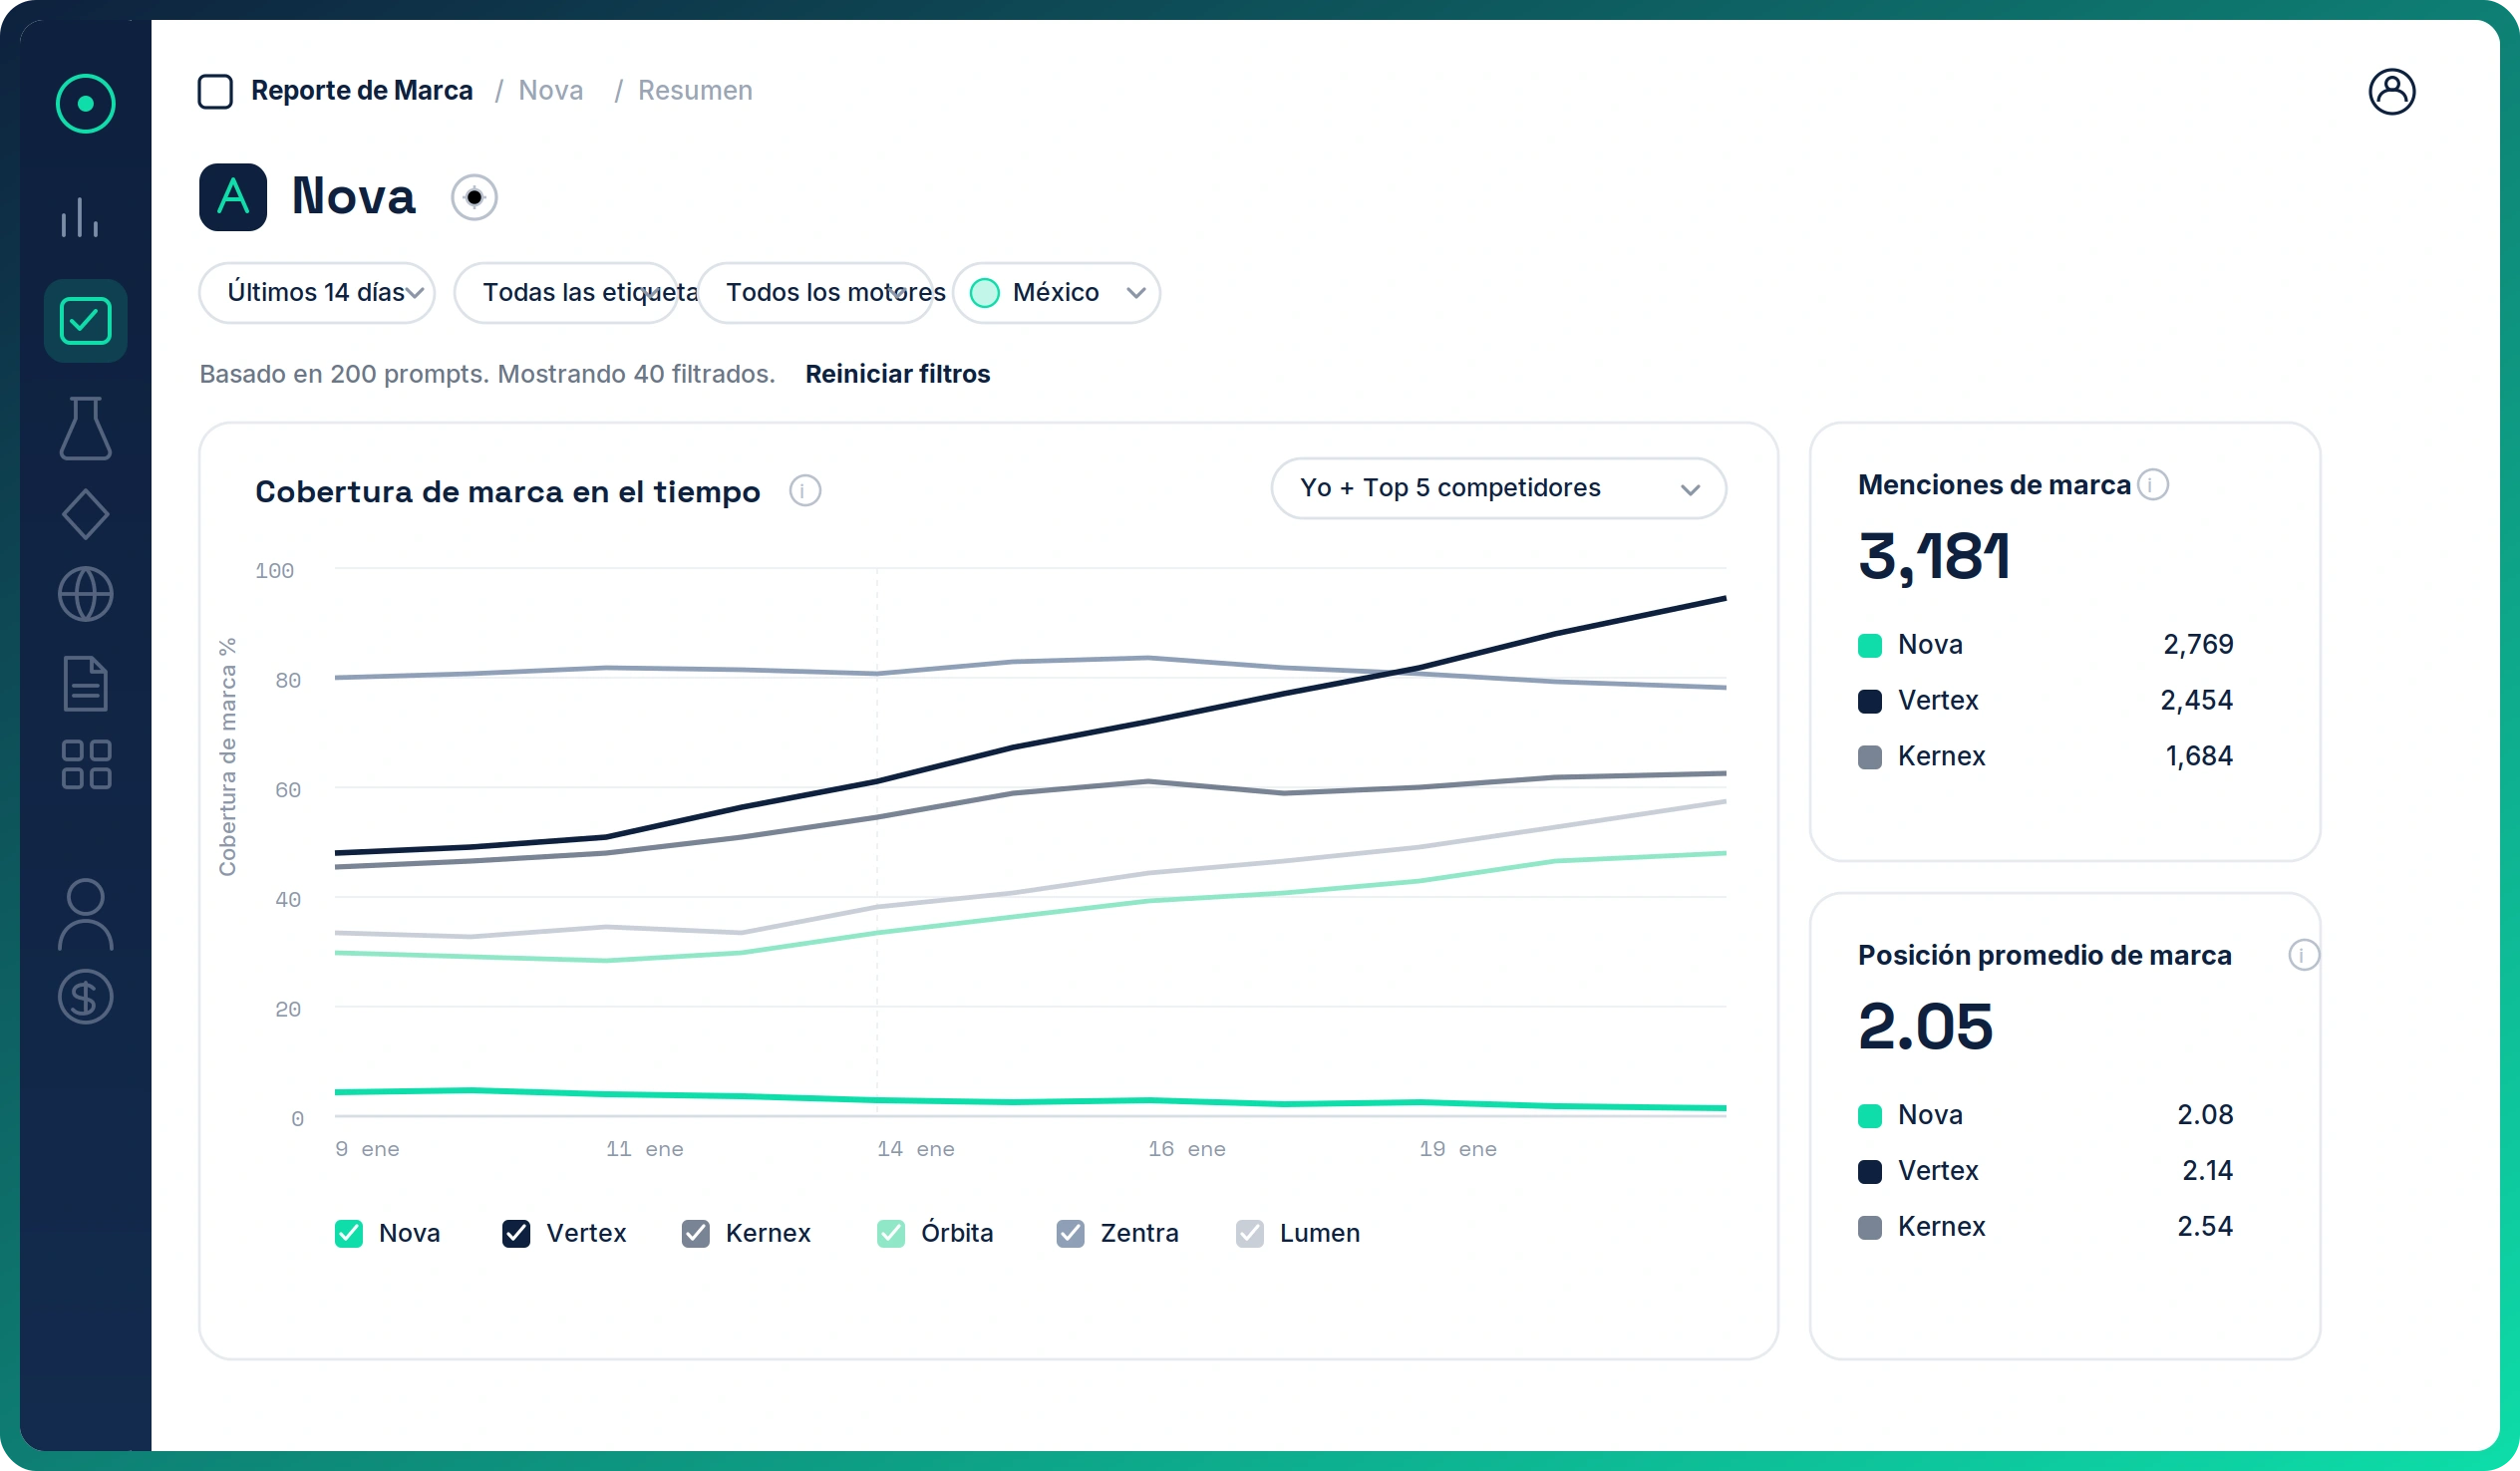Toggle the Órbita series checkbox
2520x1471 pixels.
pyautogui.click(x=891, y=1233)
